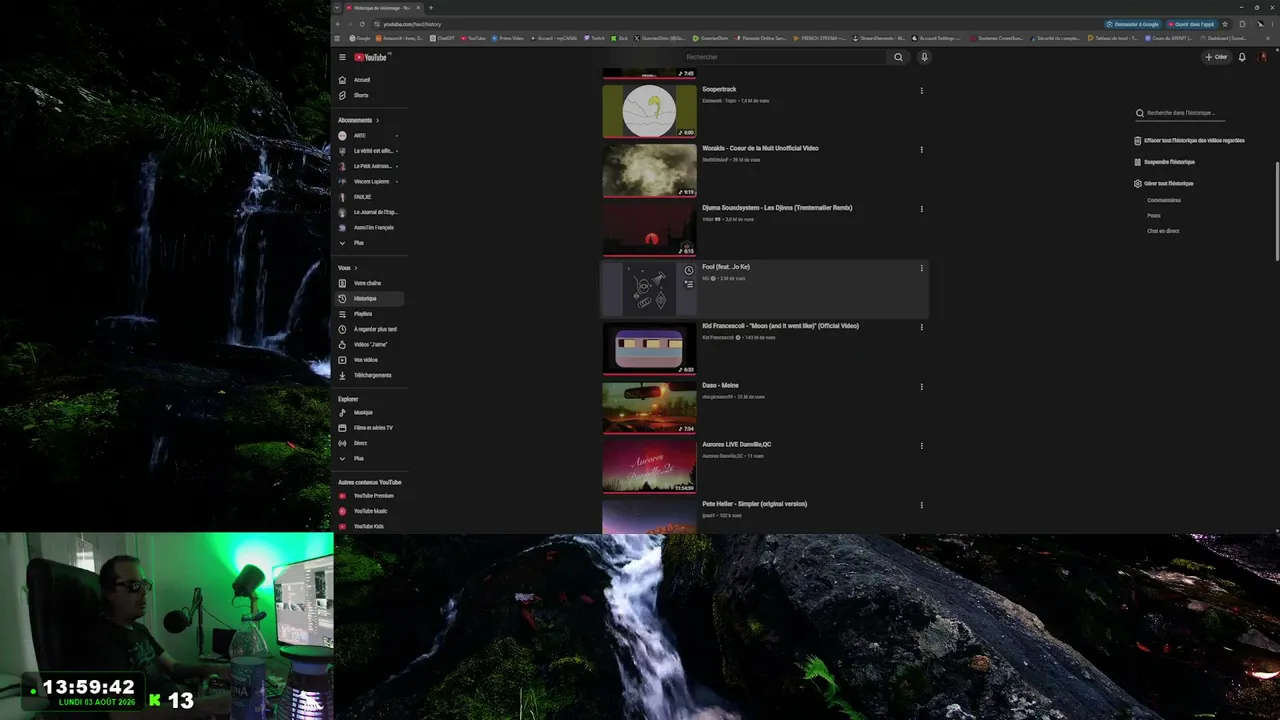Open the account avatar menu
Image resolution: width=1280 pixels, height=720 pixels.
(x=1262, y=57)
